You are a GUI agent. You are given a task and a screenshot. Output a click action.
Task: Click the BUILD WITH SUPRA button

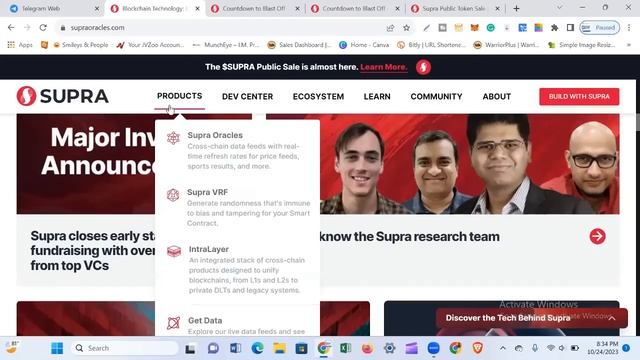579,97
